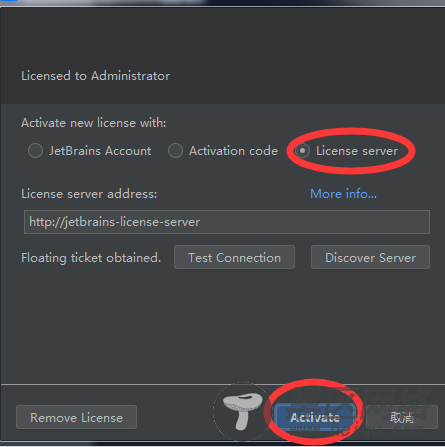
Task: Choose the Activation code radio option
Action: coord(175,151)
